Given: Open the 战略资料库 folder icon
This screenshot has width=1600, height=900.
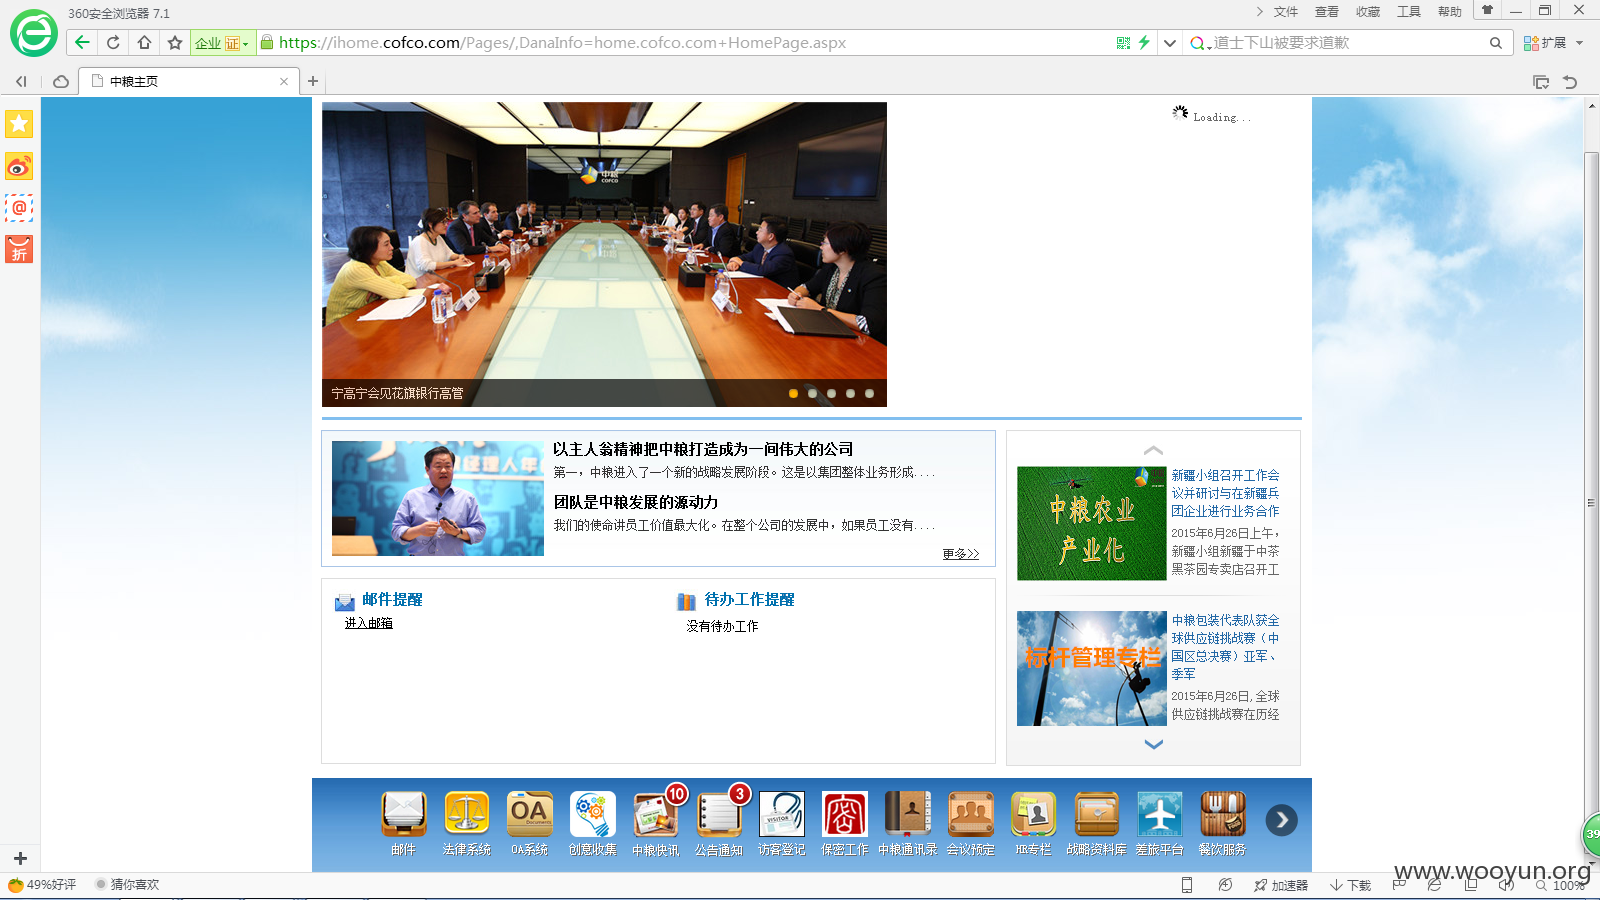Looking at the screenshot, I should click(1097, 814).
